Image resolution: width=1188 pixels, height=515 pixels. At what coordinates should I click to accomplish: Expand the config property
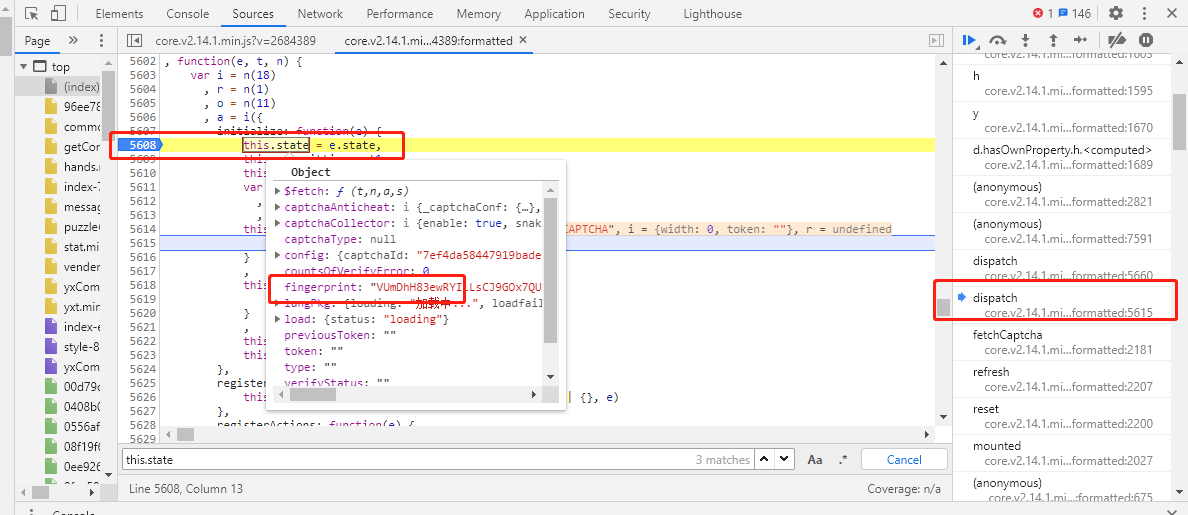pyautogui.click(x=277, y=255)
